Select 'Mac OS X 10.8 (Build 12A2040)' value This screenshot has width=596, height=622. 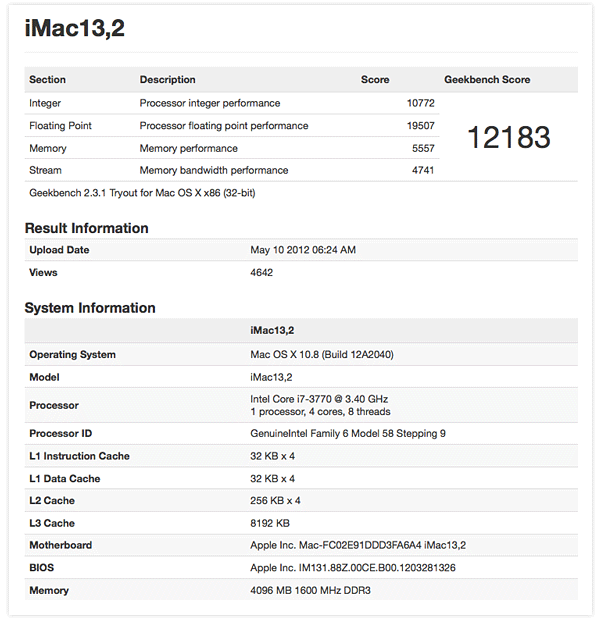pyautogui.click(x=322, y=355)
